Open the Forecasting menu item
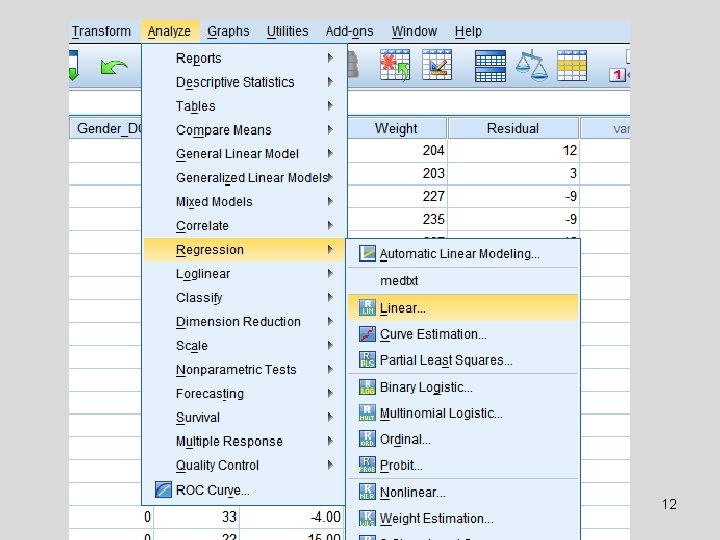The height and width of the screenshot is (540, 720). (244, 393)
